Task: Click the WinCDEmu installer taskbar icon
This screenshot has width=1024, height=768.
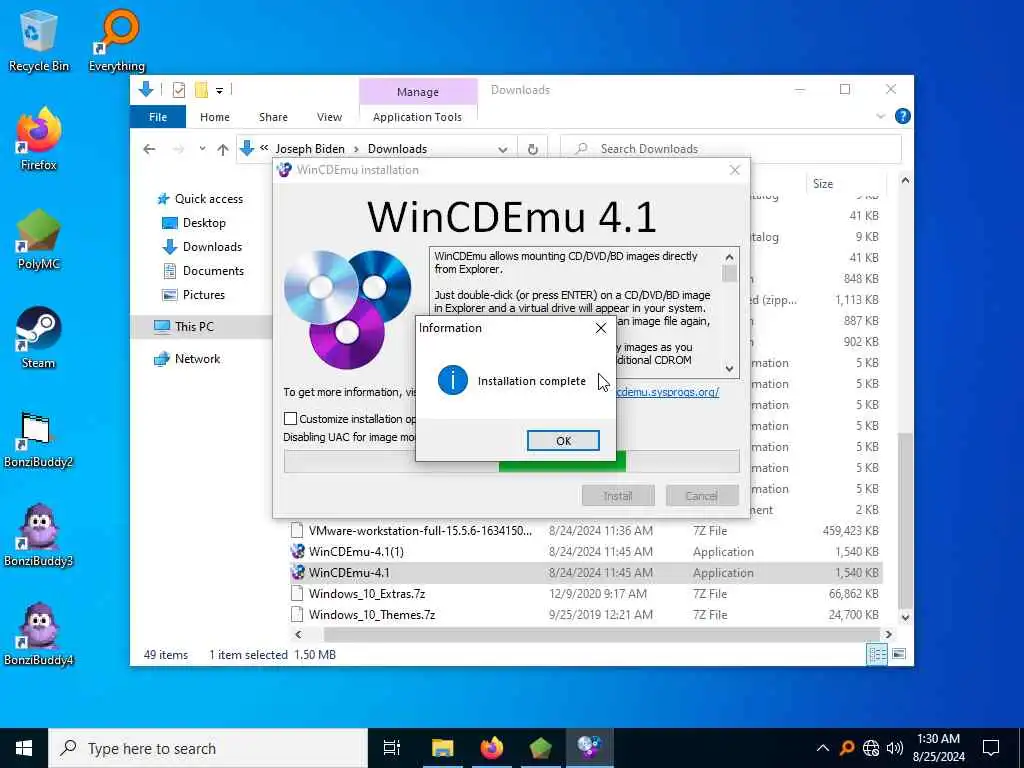Action: [x=589, y=748]
